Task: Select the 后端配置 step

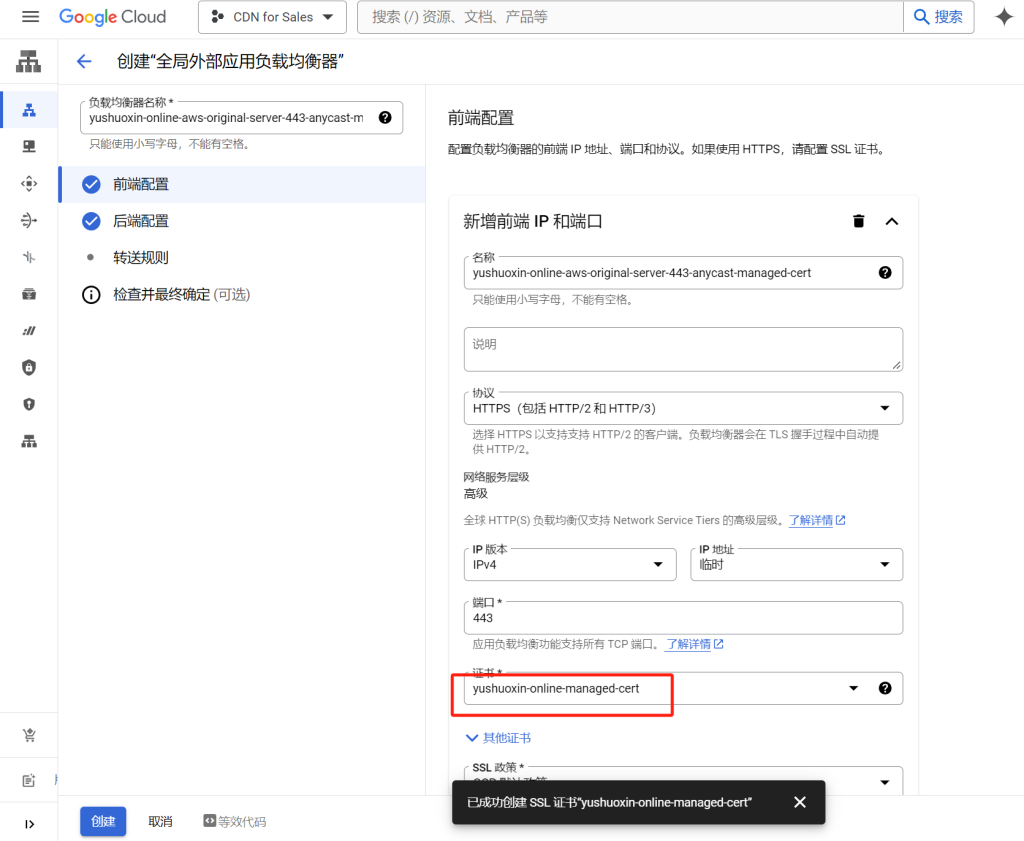Action: [141, 221]
